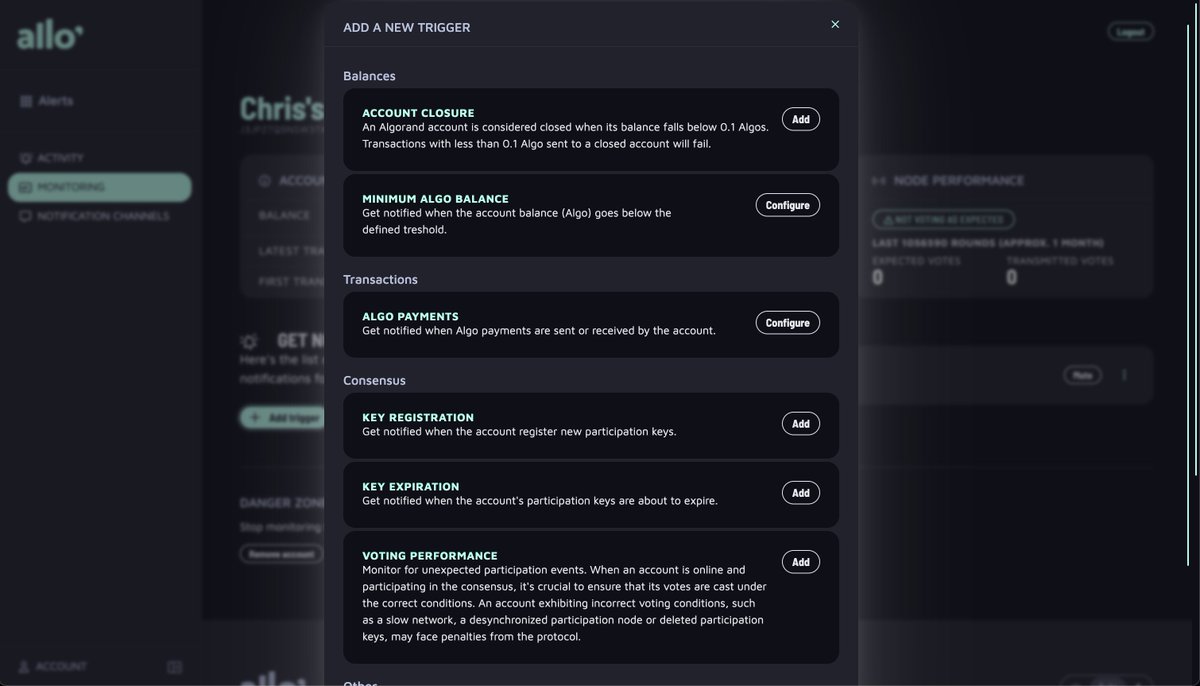The height and width of the screenshot is (686, 1200).
Task: Click the sidebar collapse icon
Action: (175, 666)
